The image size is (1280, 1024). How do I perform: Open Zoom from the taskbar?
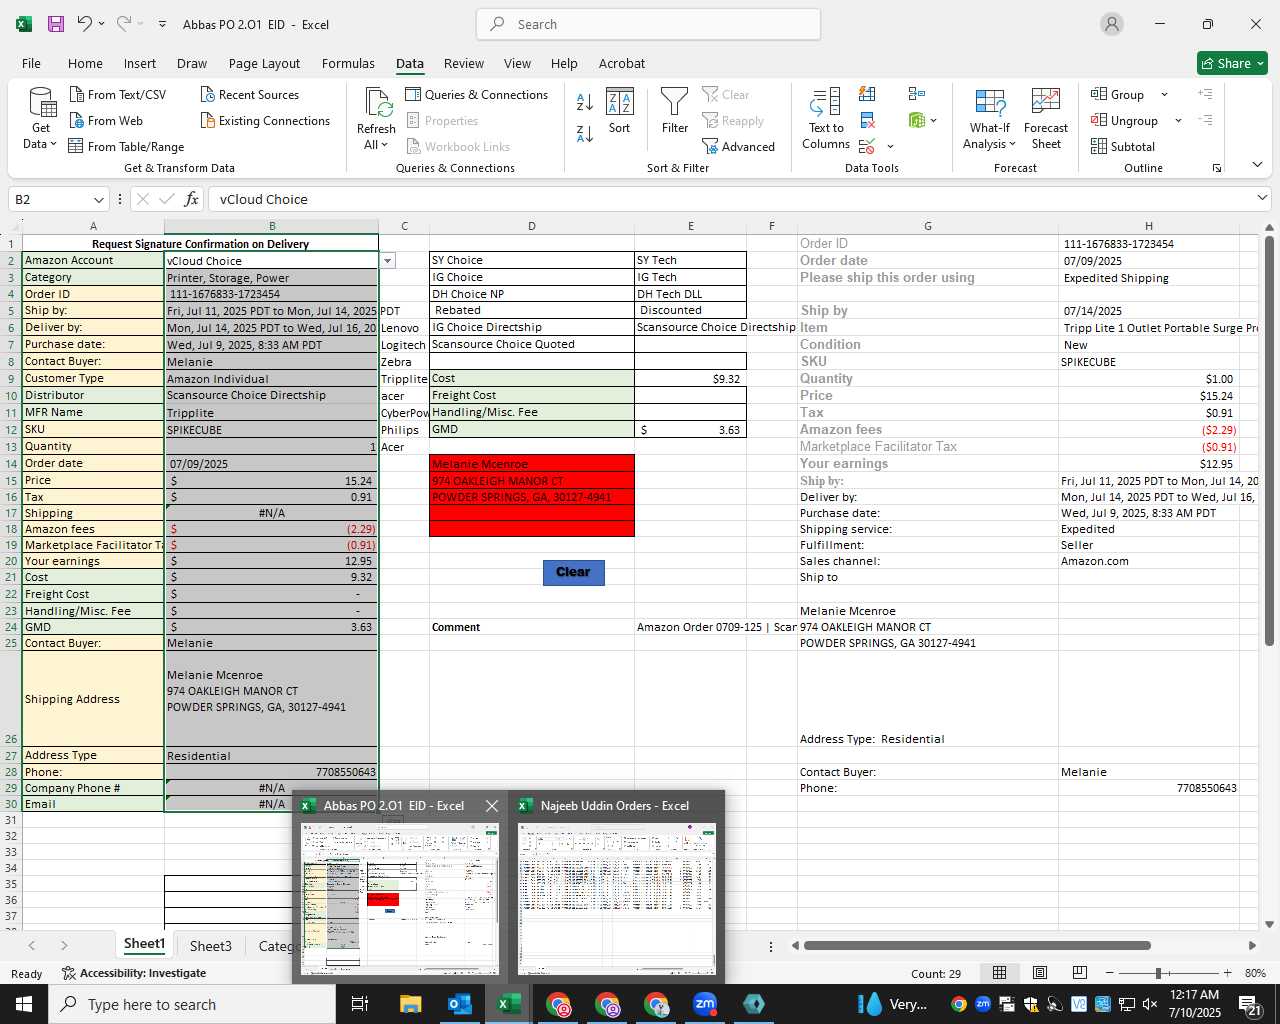[x=705, y=1004]
